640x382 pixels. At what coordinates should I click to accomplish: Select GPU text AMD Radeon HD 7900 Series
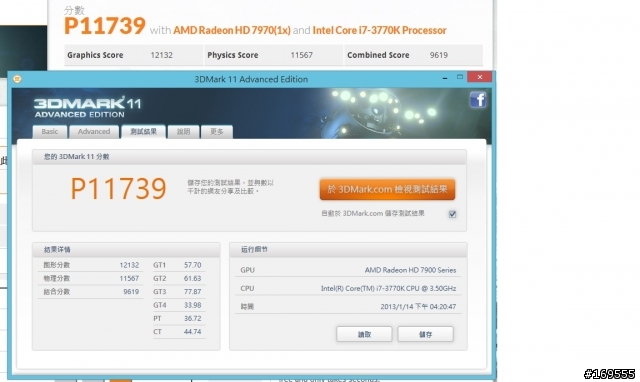[x=411, y=270]
